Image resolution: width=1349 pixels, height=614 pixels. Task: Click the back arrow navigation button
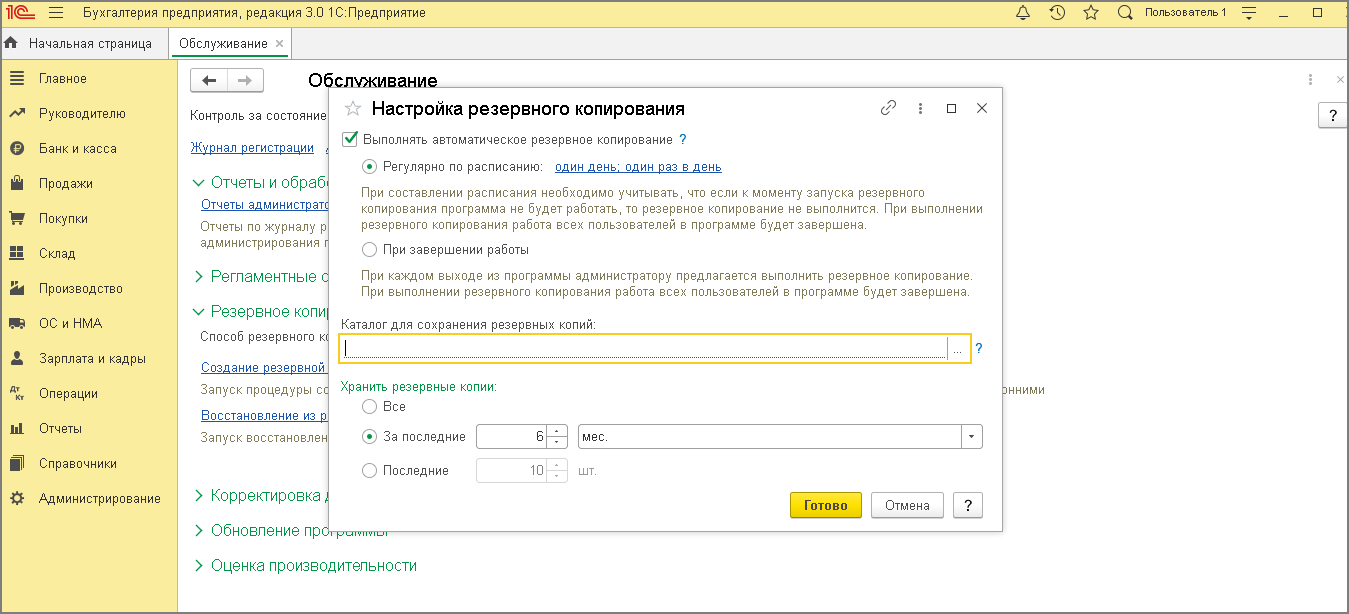(x=209, y=81)
